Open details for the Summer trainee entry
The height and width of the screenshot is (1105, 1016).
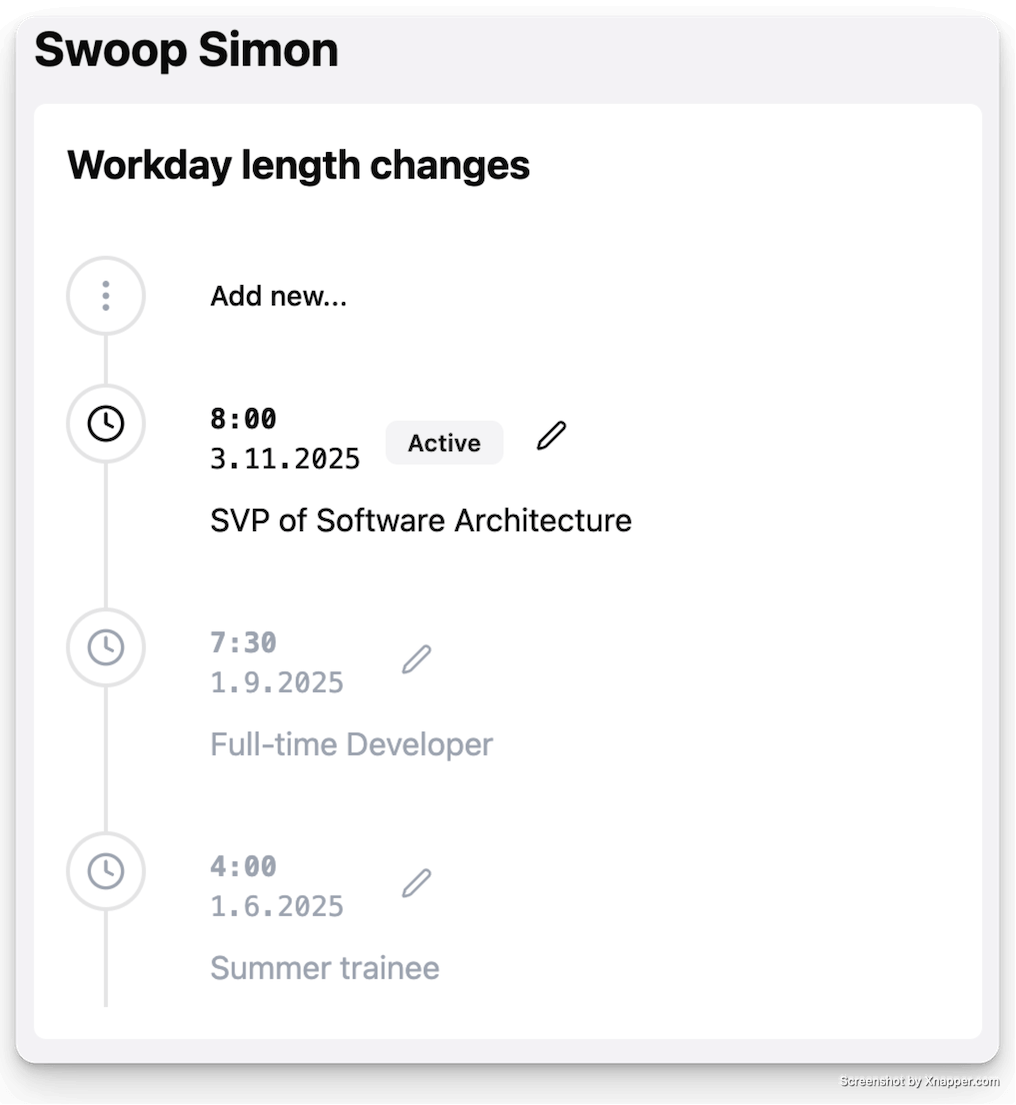324,968
